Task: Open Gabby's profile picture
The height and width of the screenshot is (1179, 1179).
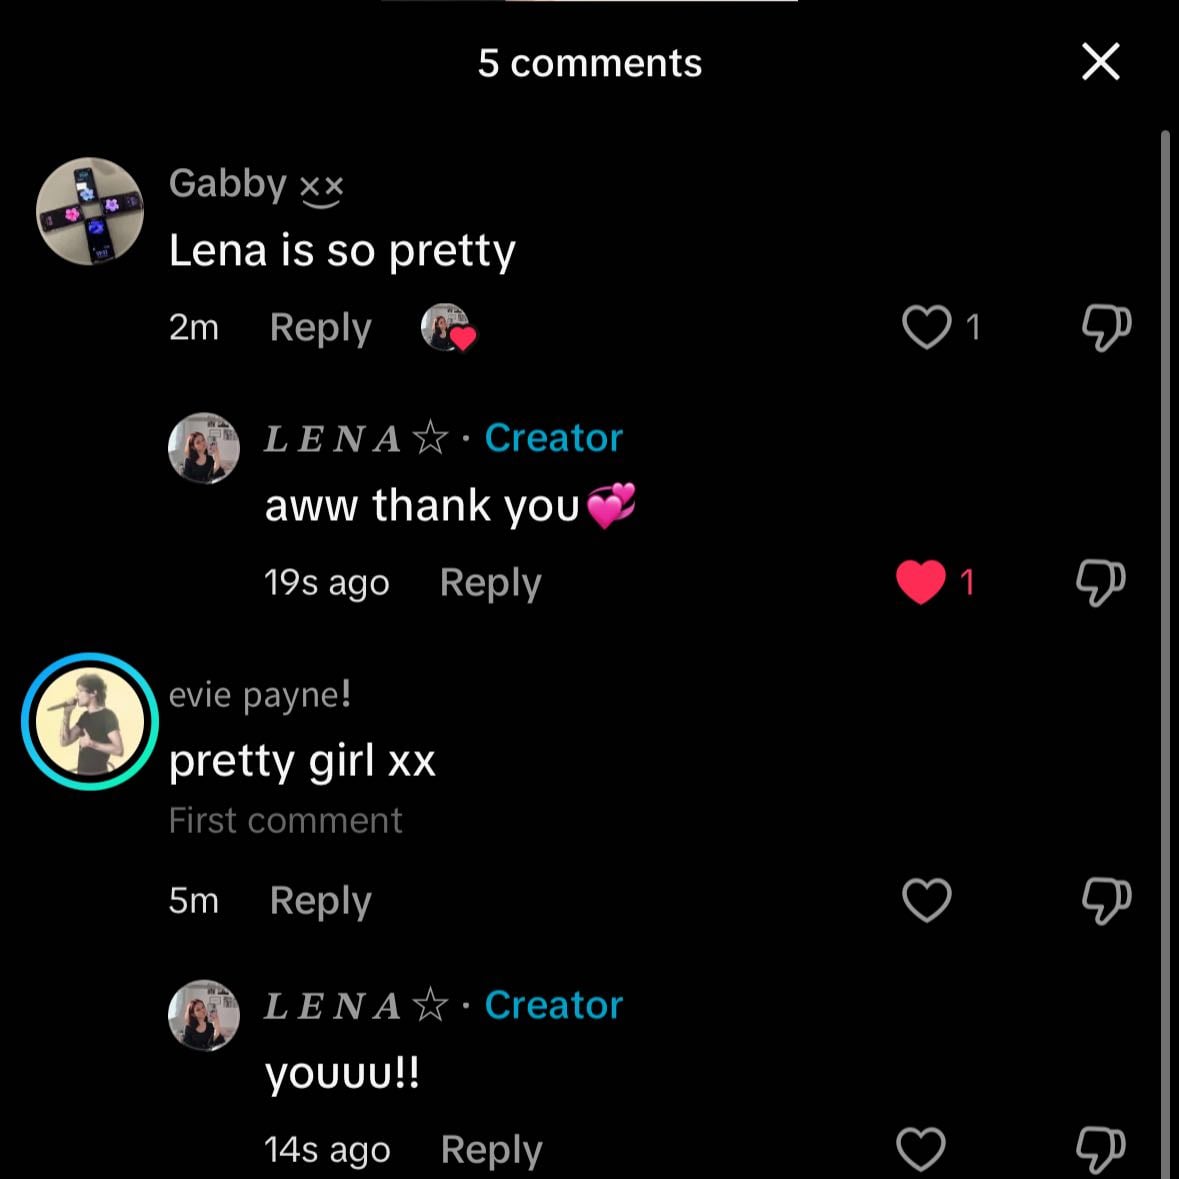Action: (x=90, y=211)
